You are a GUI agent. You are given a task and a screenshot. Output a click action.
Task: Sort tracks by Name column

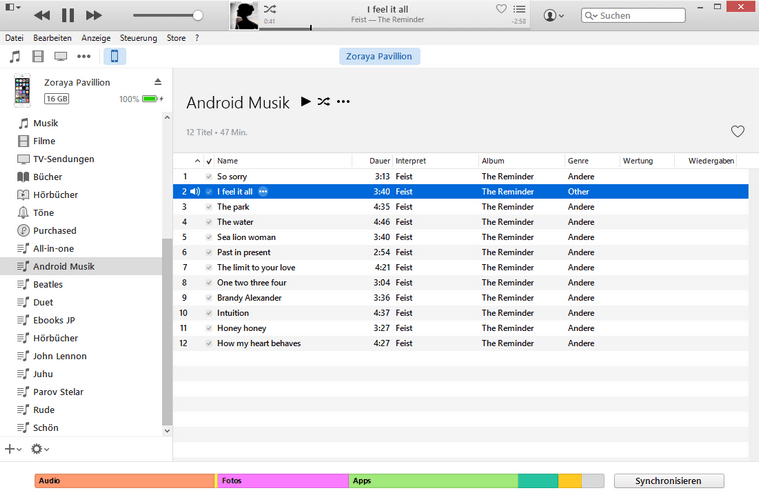(x=228, y=161)
